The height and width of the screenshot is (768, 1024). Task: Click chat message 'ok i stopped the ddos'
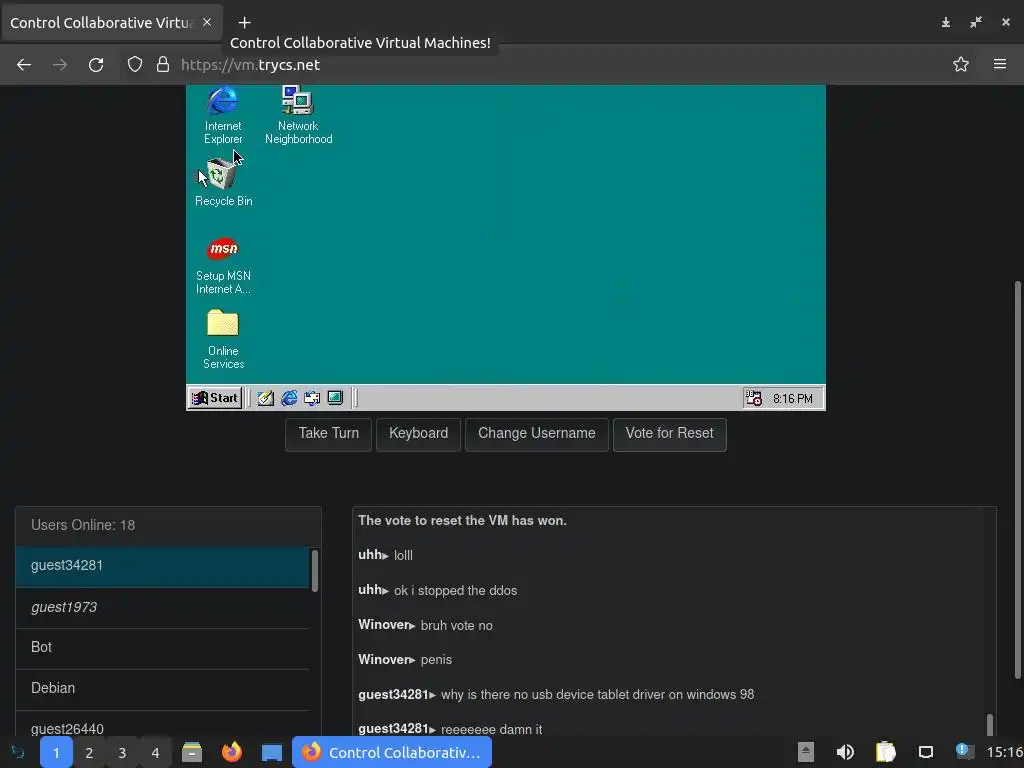[x=455, y=590]
